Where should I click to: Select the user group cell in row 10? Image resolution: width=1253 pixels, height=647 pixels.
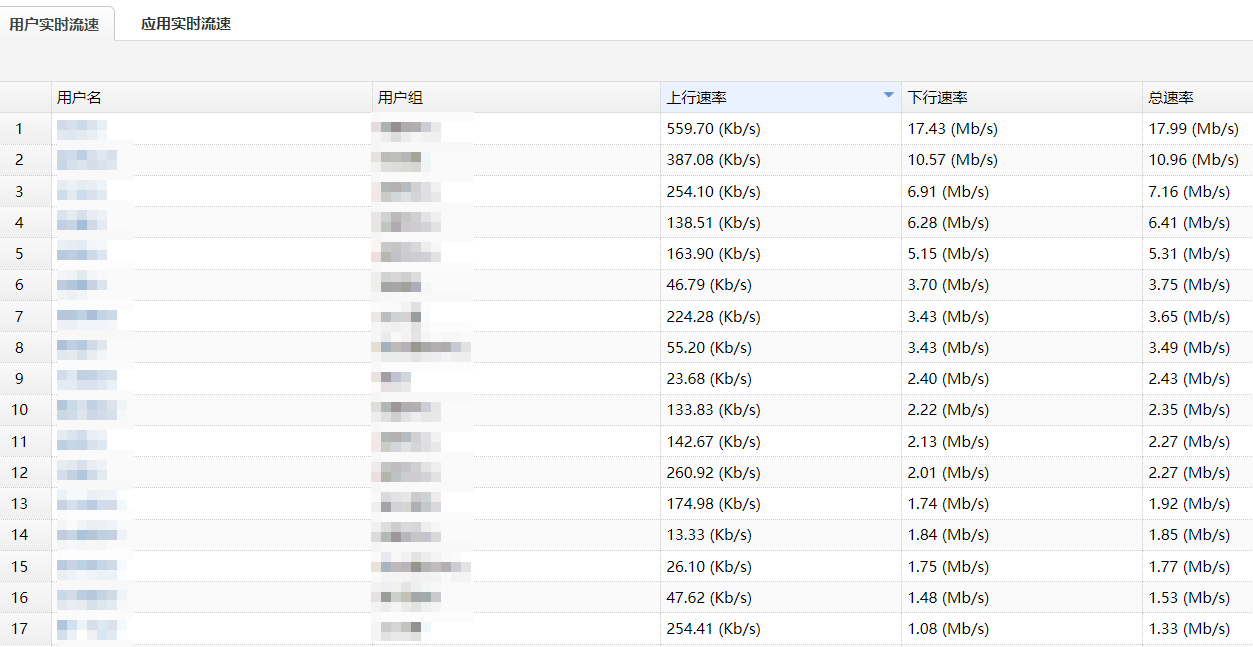click(x=406, y=410)
